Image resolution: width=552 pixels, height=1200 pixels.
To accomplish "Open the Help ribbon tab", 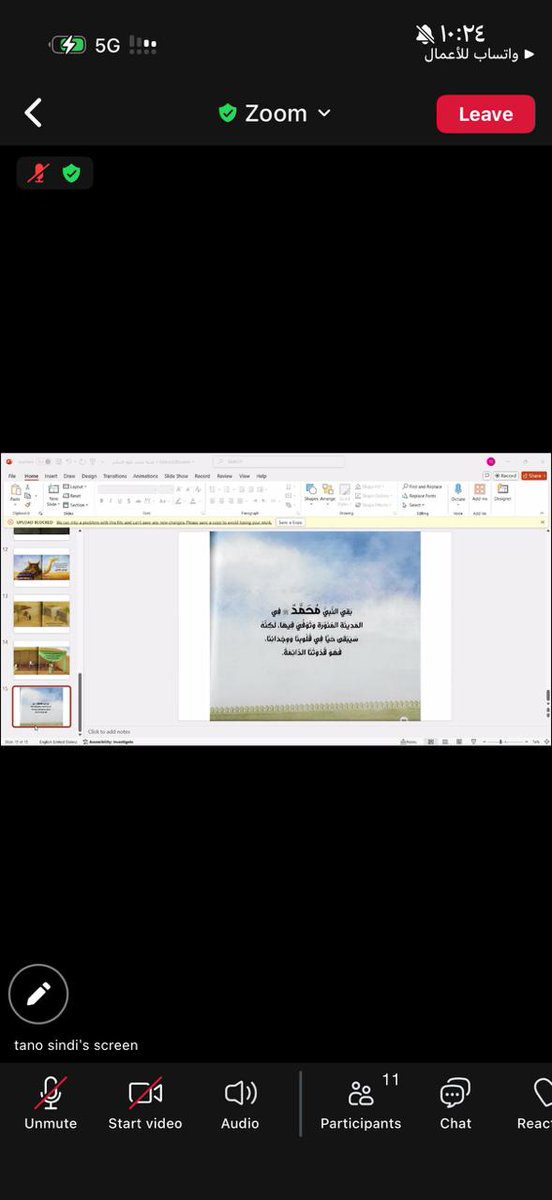I will [262, 476].
